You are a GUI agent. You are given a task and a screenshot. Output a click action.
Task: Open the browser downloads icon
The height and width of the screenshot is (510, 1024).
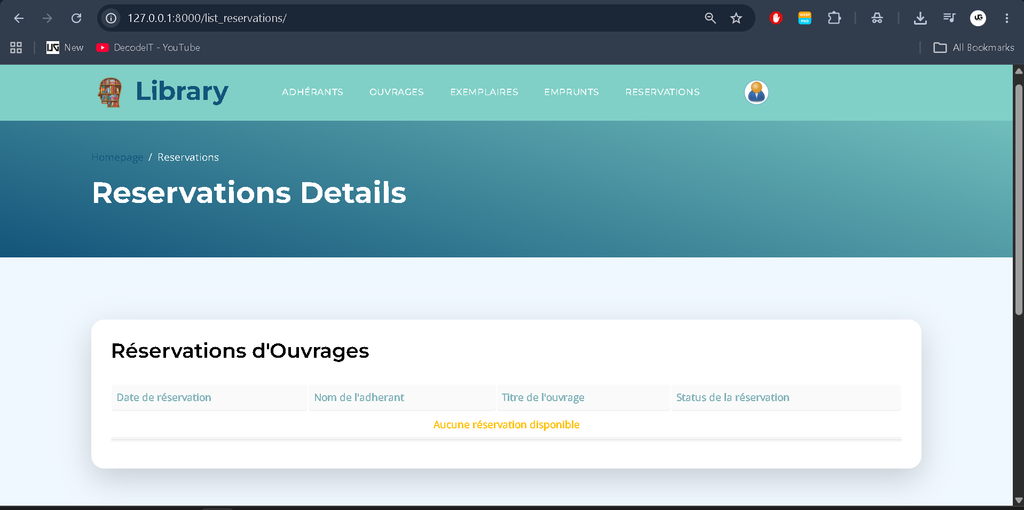(920, 18)
